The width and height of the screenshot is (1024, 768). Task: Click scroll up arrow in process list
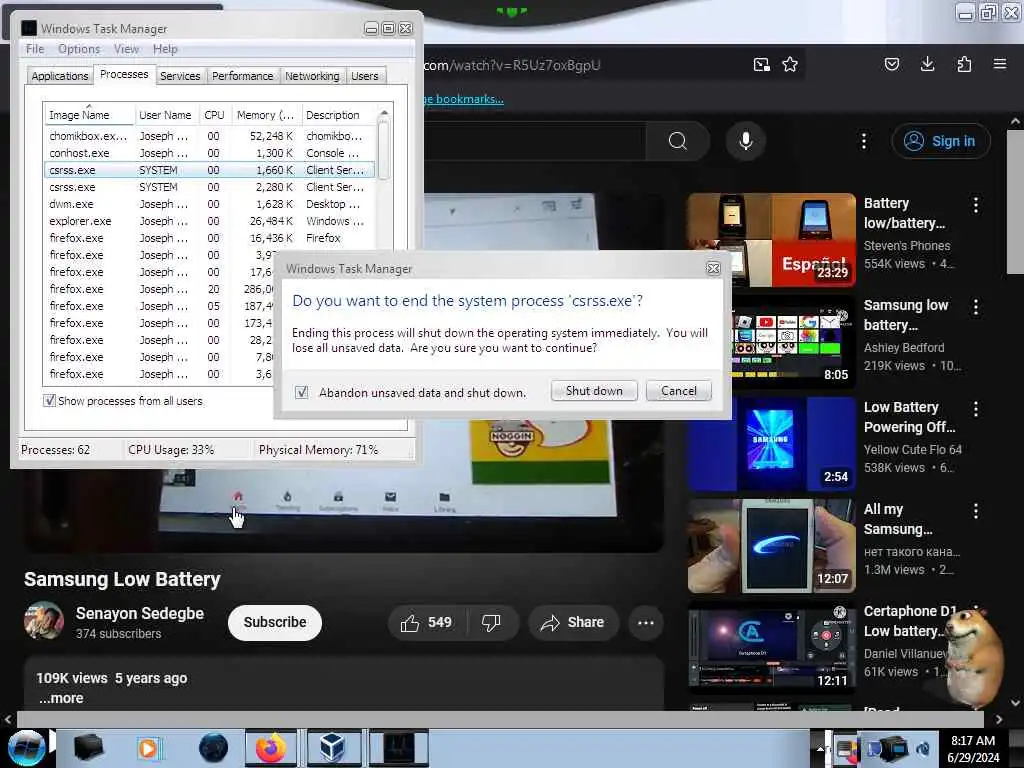pyautogui.click(x=384, y=113)
